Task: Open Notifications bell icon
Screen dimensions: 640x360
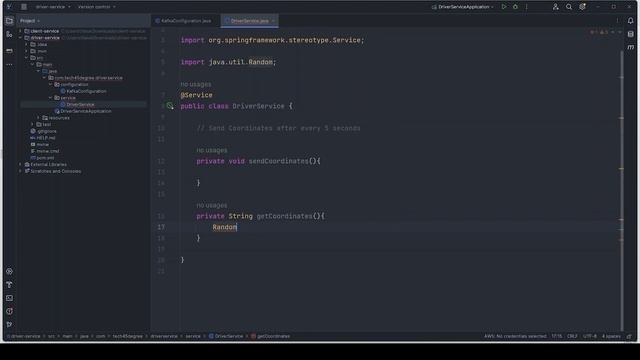Action: point(631,20)
